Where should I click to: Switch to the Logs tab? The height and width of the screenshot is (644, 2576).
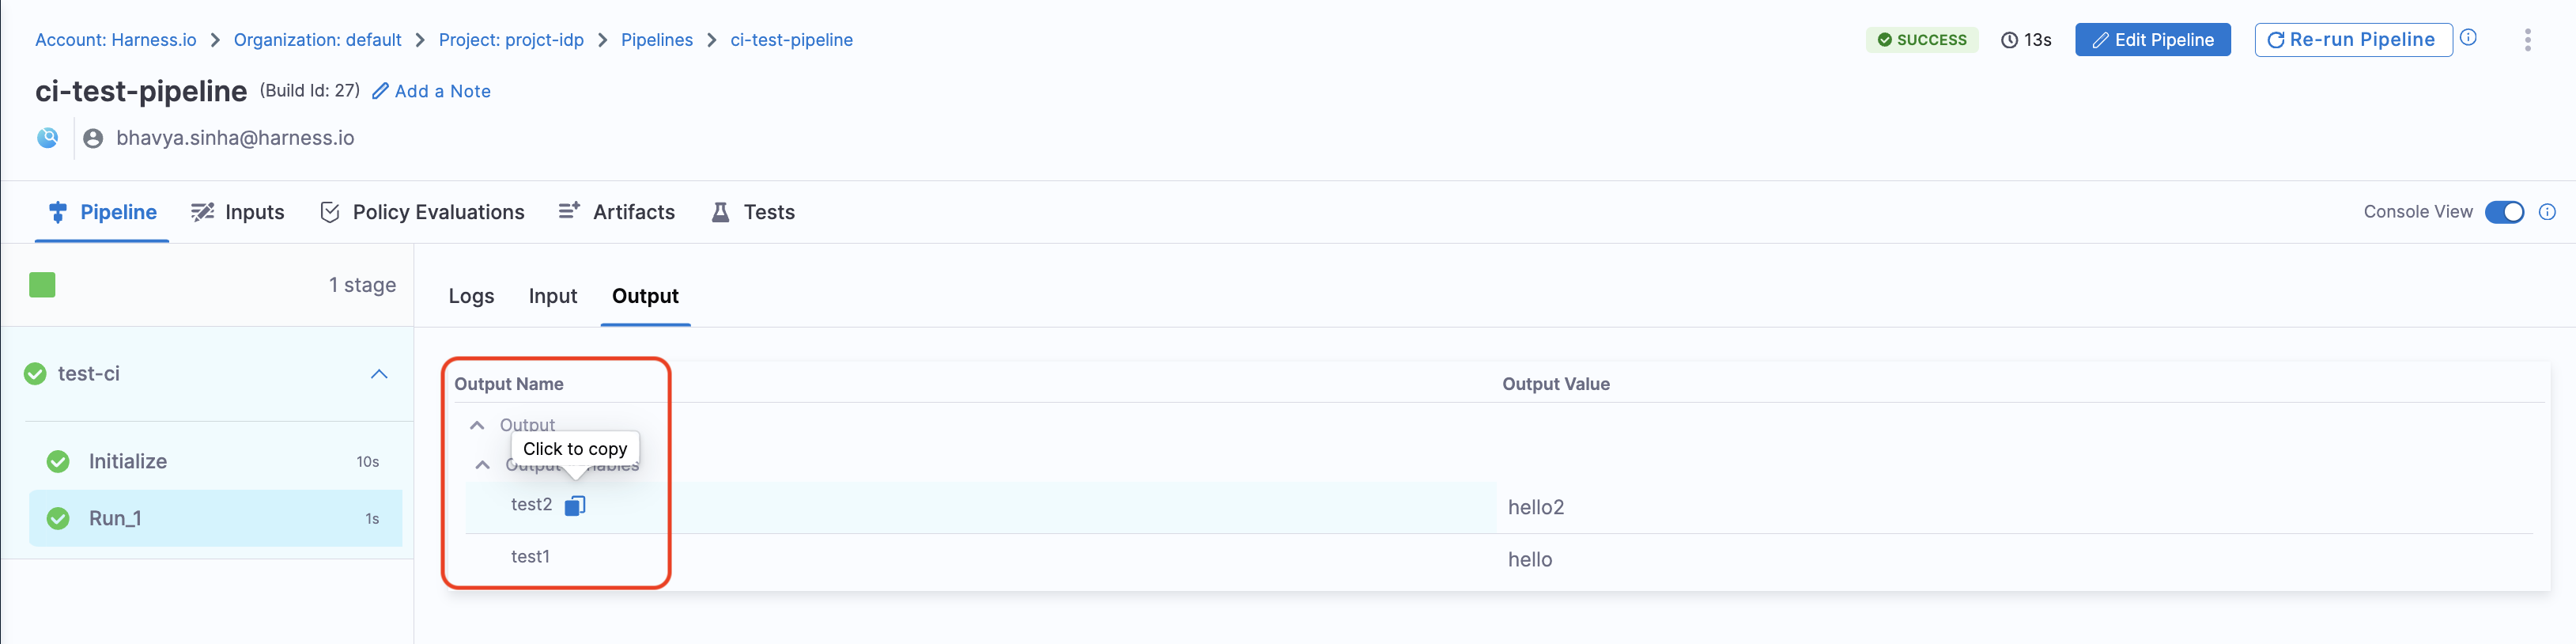(x=471, y=296)
